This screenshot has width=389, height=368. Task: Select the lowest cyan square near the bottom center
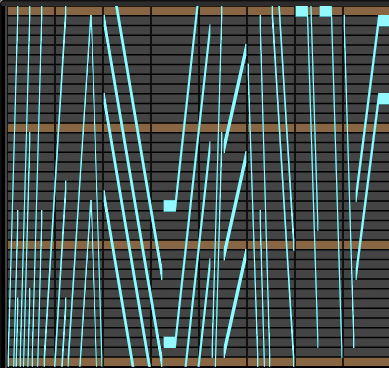tap(170, 342)
